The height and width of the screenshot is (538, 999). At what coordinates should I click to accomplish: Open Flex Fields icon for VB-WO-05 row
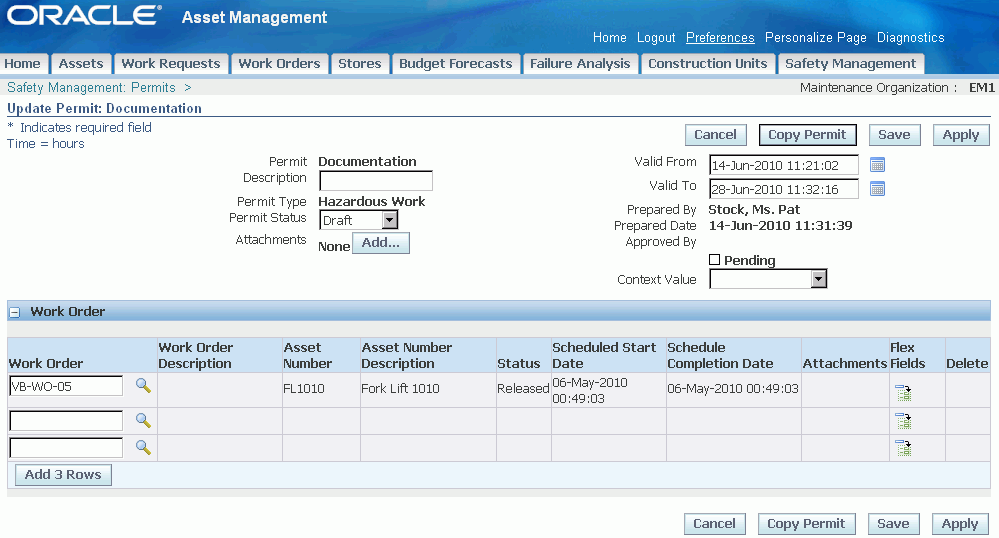pos(903,393)
